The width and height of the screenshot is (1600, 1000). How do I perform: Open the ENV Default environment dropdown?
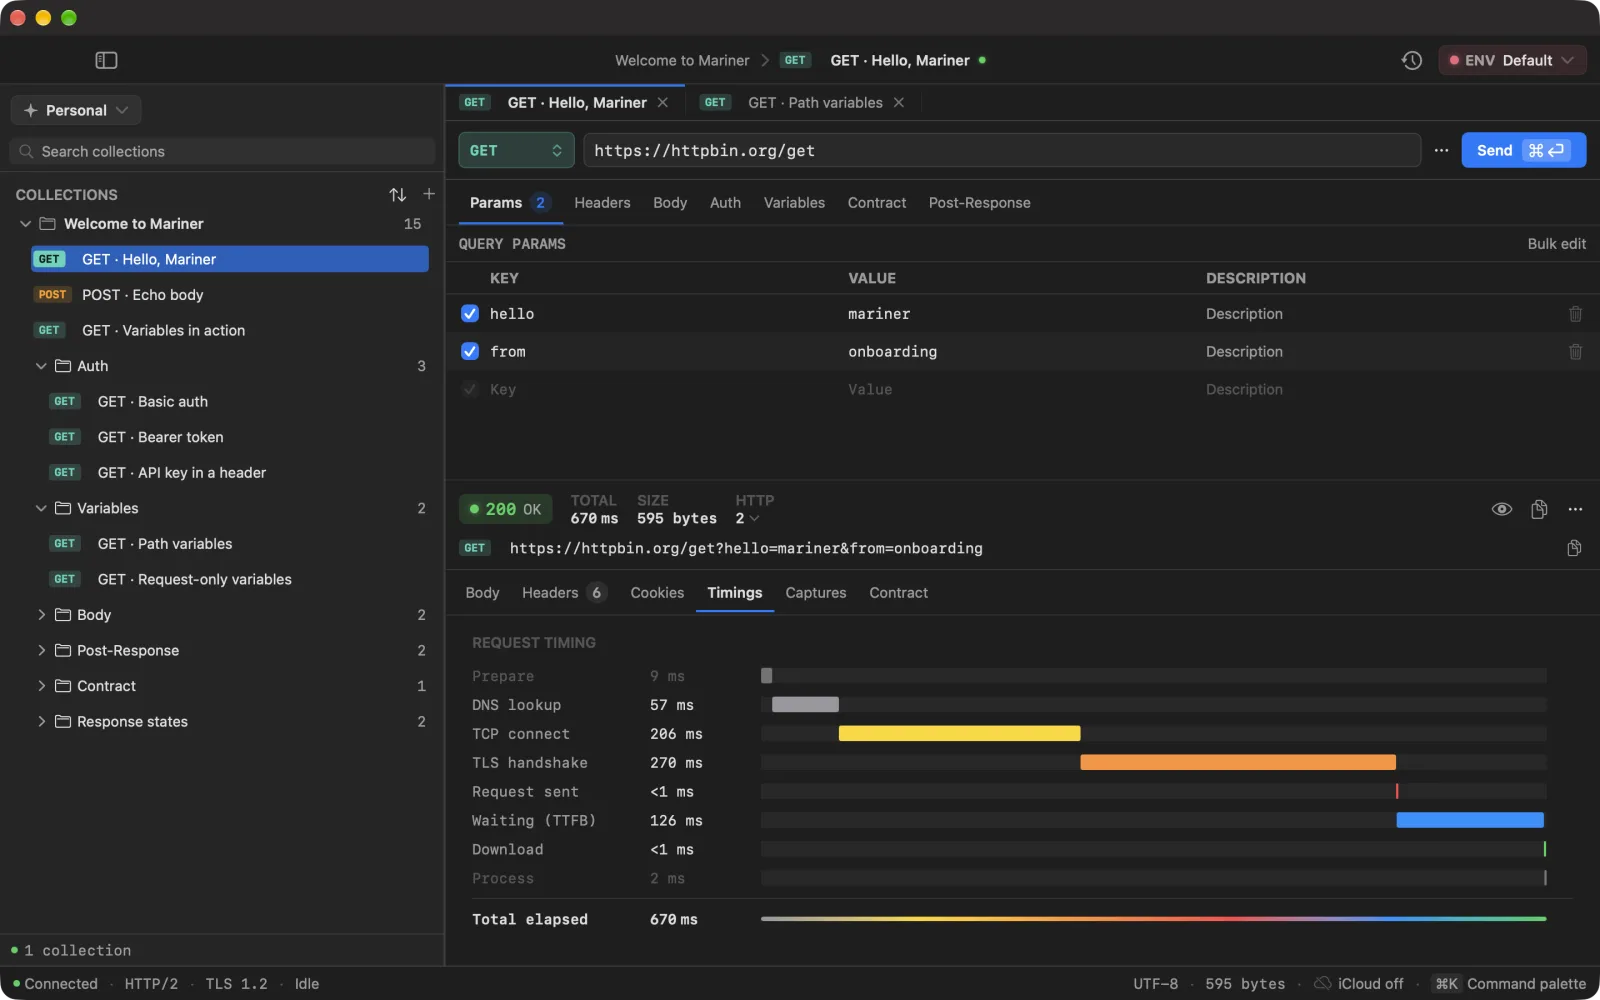[x=1512, y=60]
